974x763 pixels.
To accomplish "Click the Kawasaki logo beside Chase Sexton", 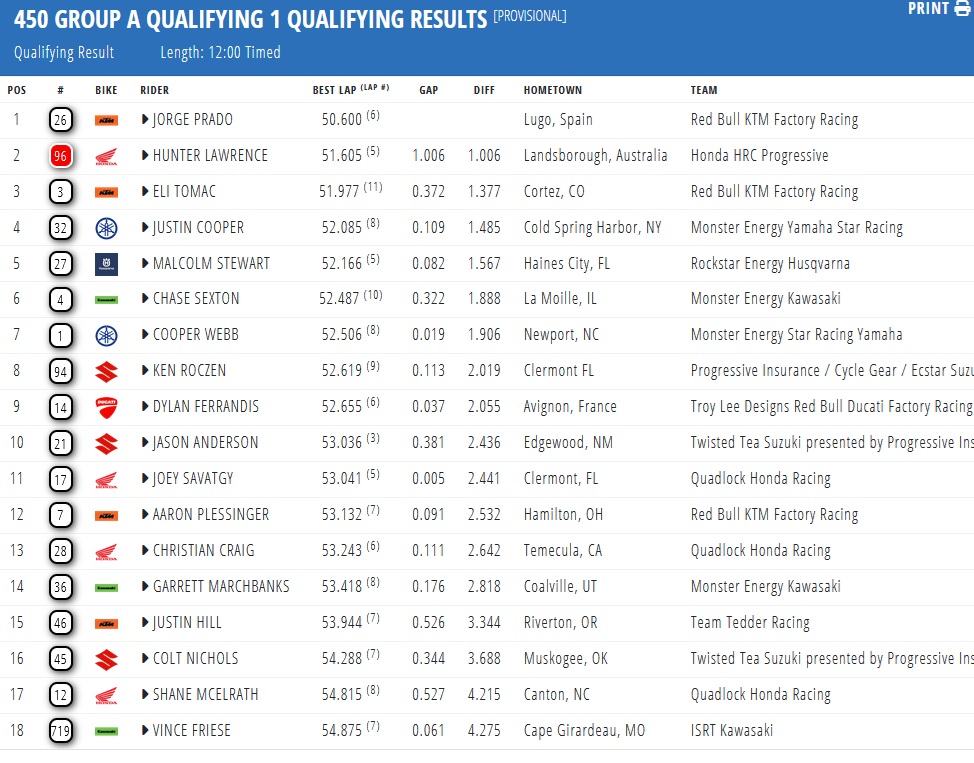I will pyautogui.click(x=106, y=299).
